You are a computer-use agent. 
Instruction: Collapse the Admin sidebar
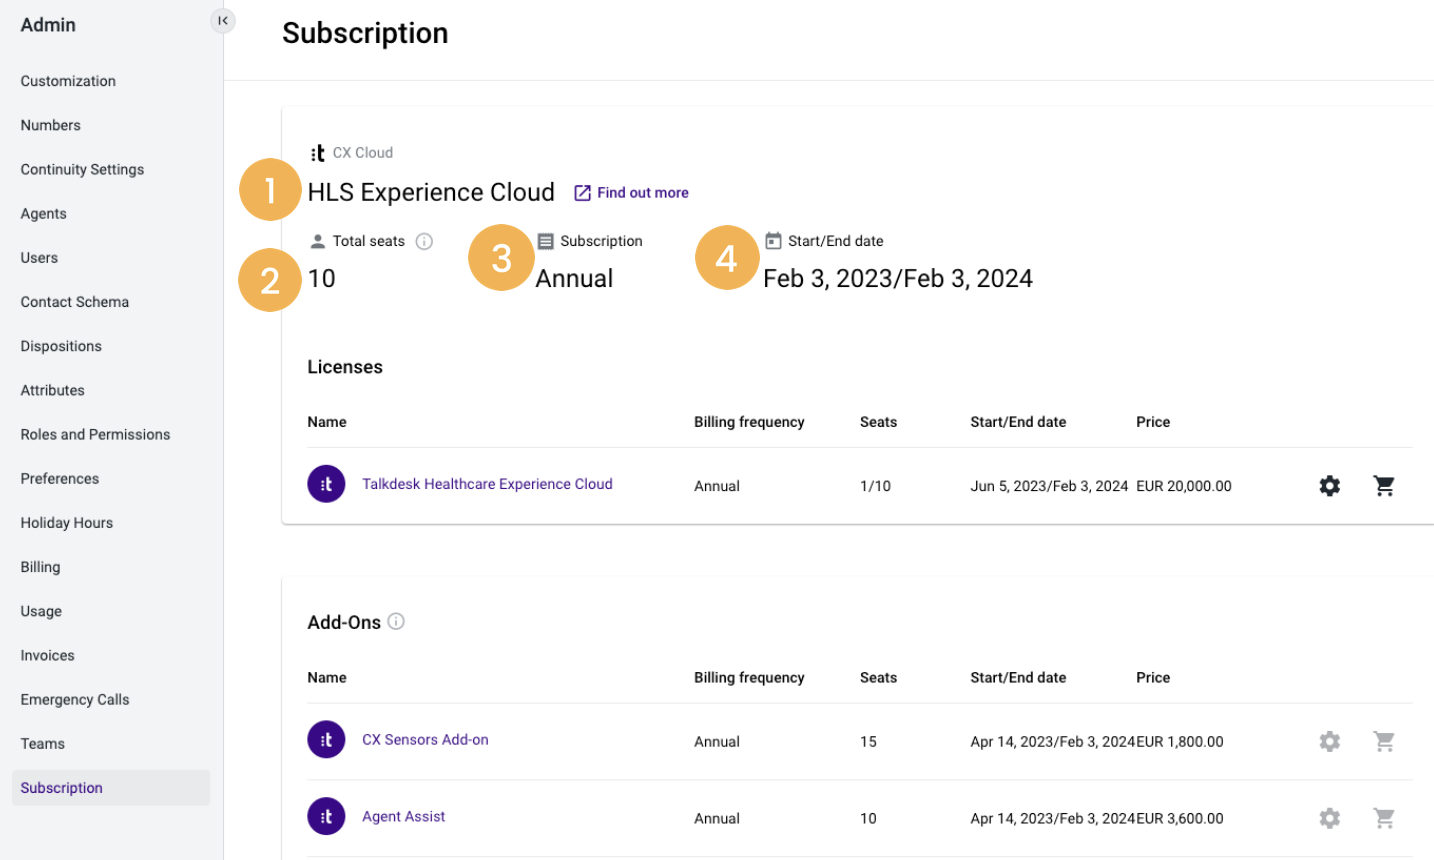[x=222, y=20]
